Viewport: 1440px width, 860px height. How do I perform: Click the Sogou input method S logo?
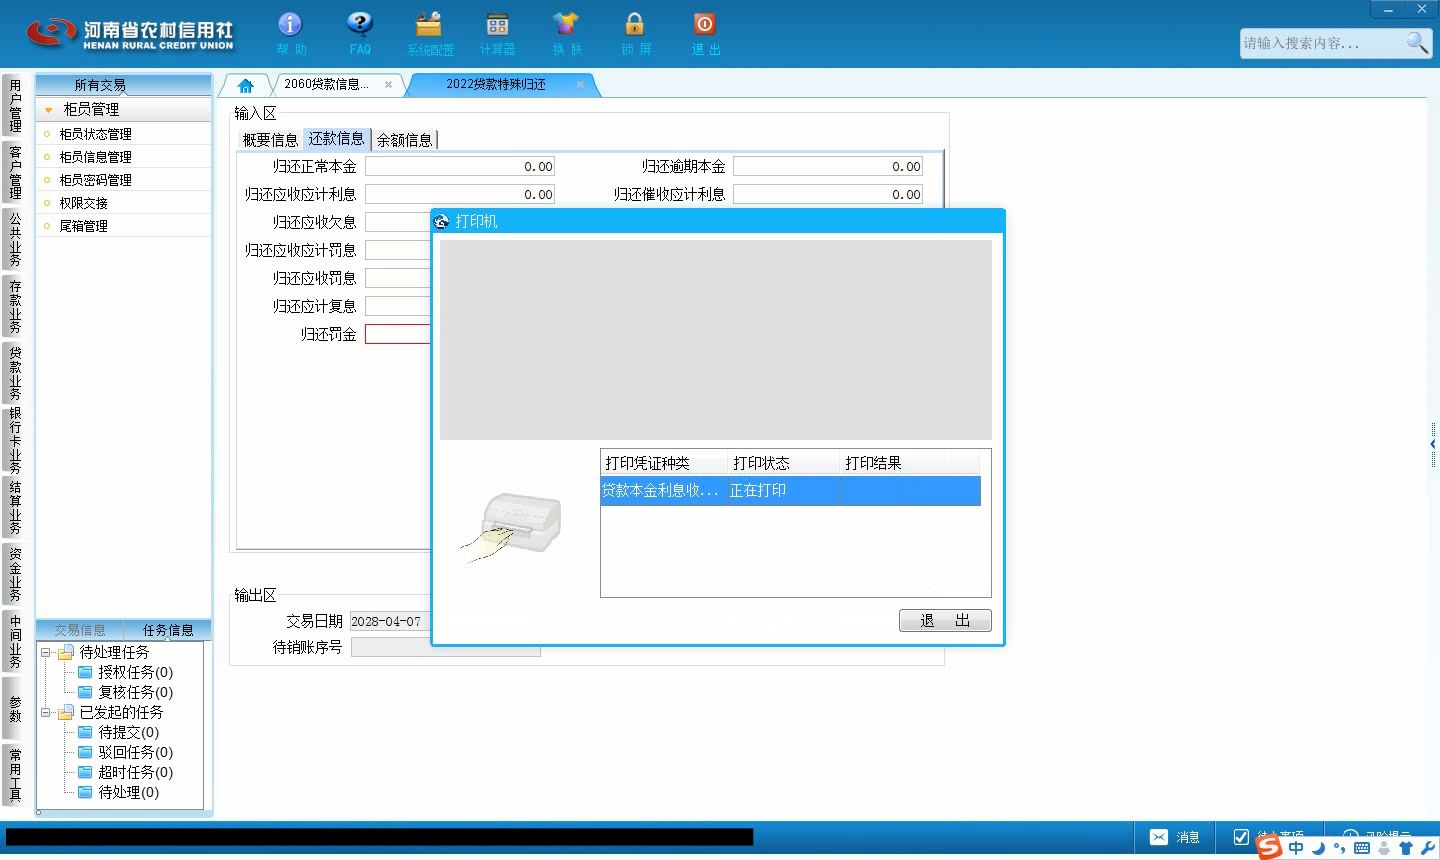(x=1269, y=847)
